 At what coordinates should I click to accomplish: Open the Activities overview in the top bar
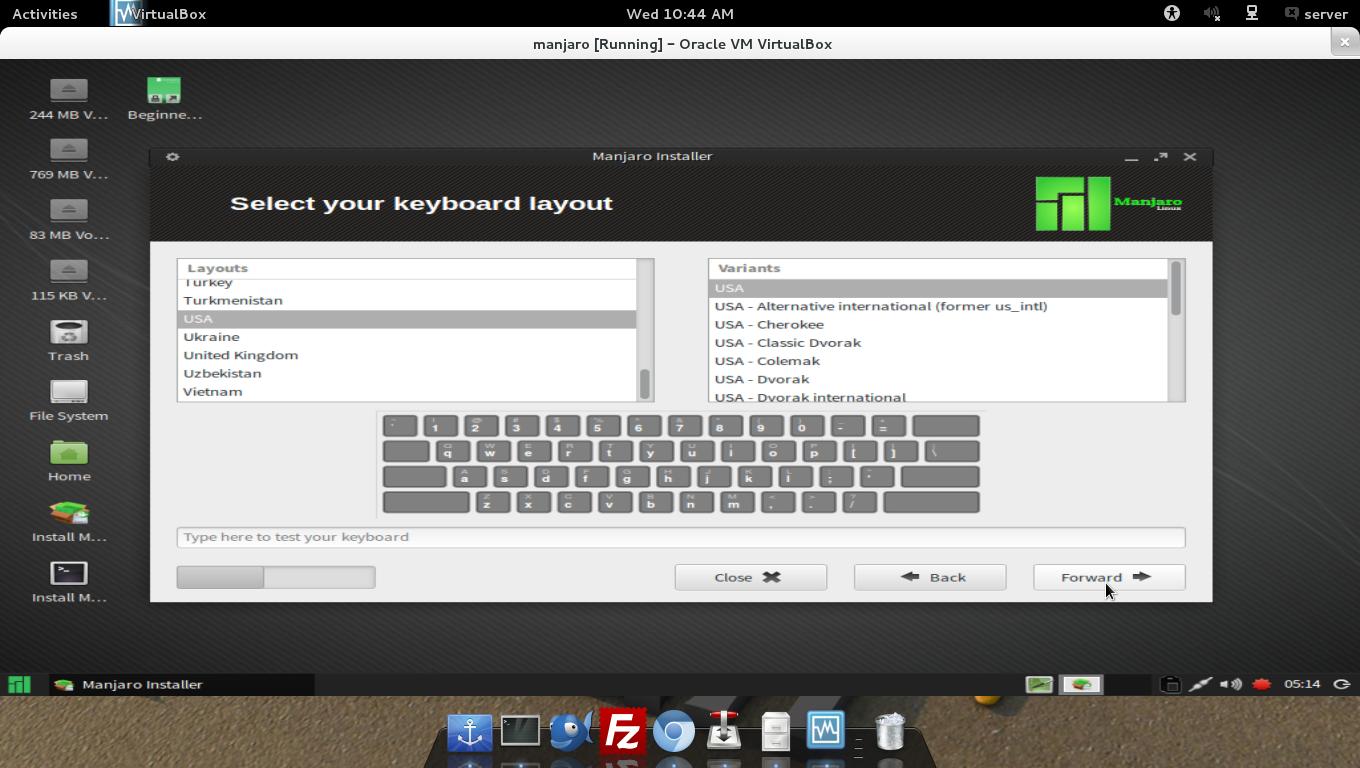[x=44, y=13]
